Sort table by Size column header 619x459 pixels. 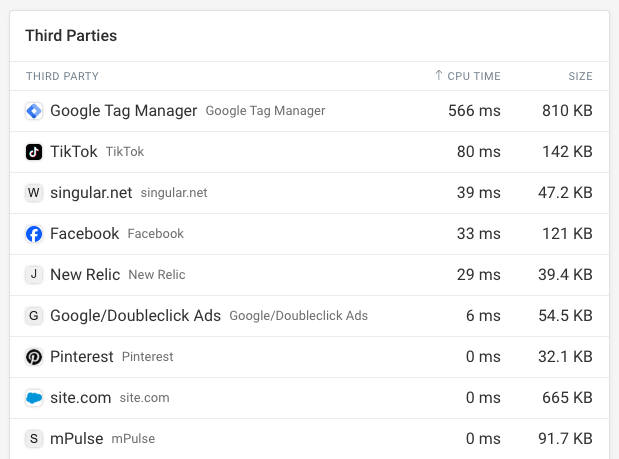580,76
